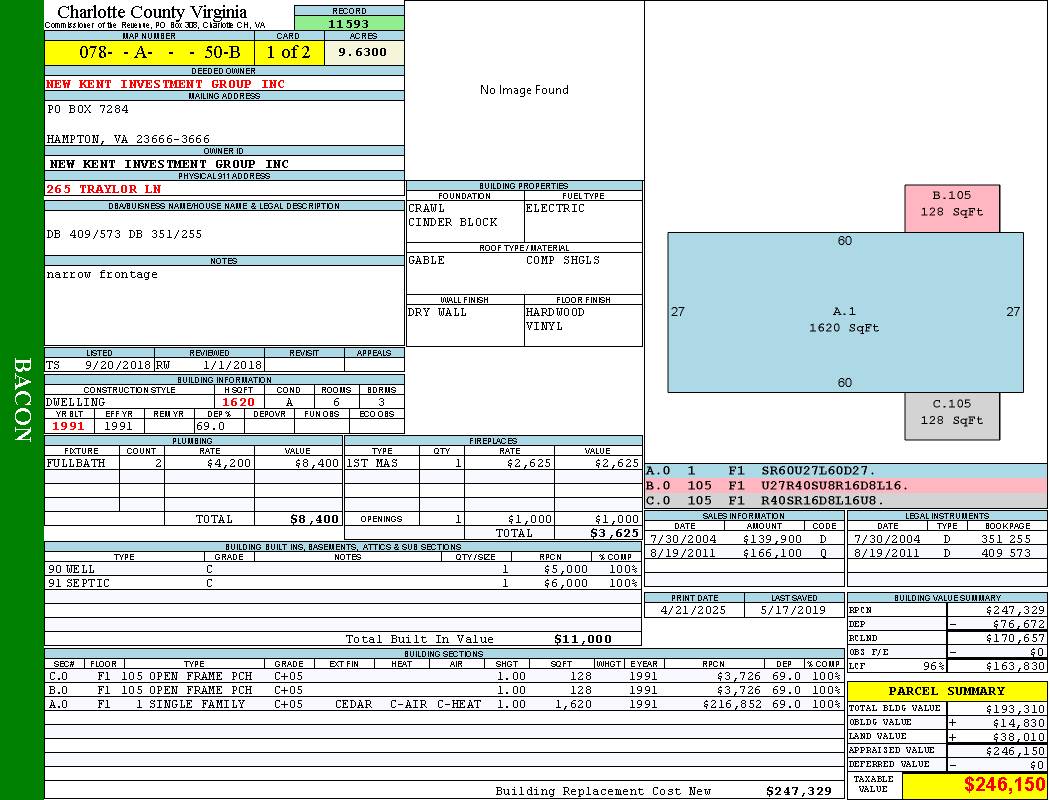Click the red H SQFT value 1620

(x=238, y=402)
